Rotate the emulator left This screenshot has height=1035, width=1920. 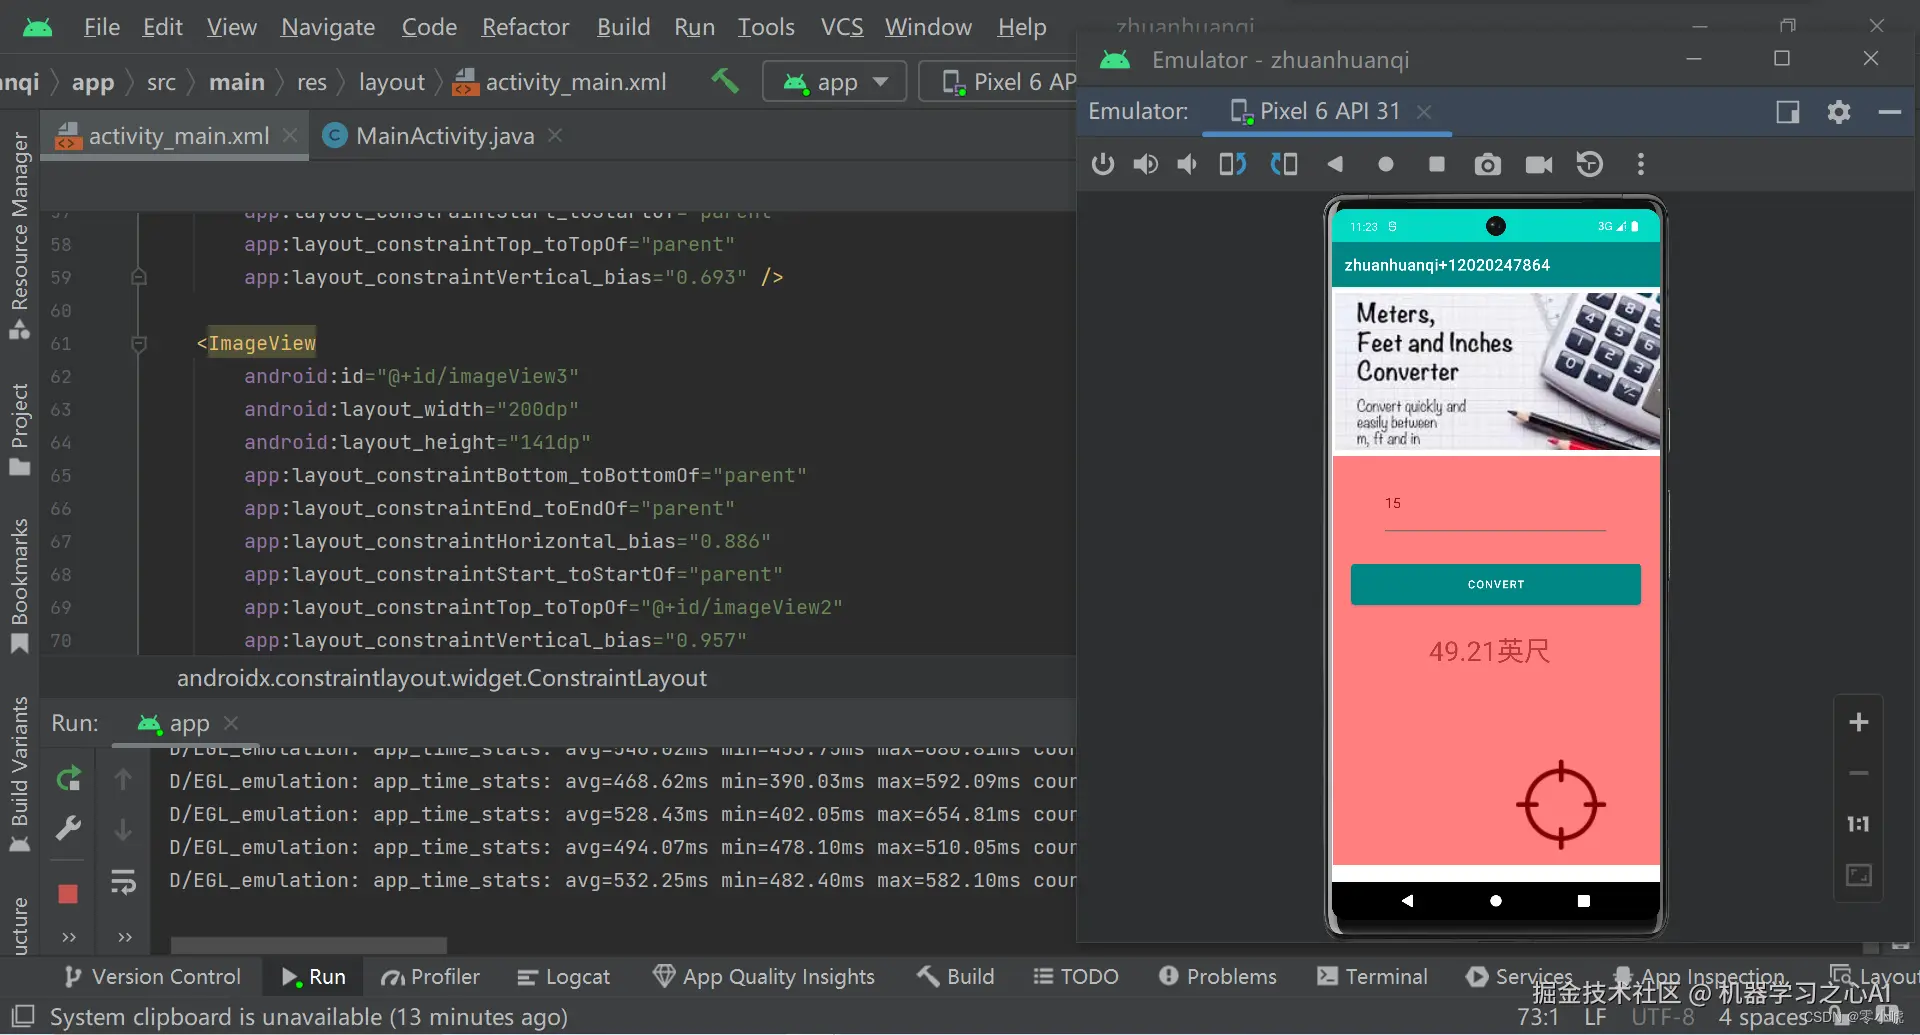[x=1232, y=164]
